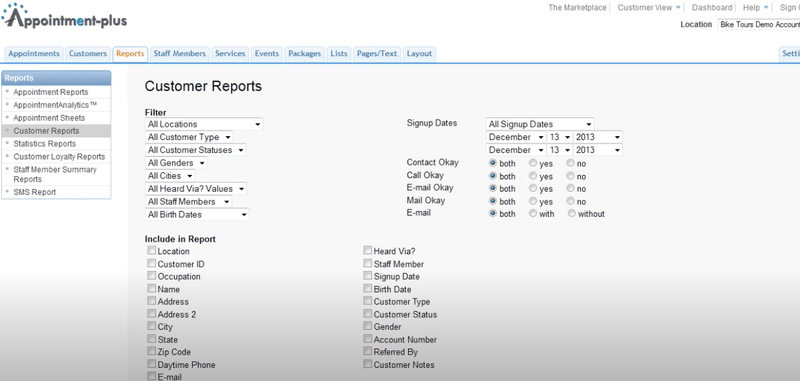
Task: Check the Zip Code checkbox
Action: pyautogui.click(x=152, y=351)
